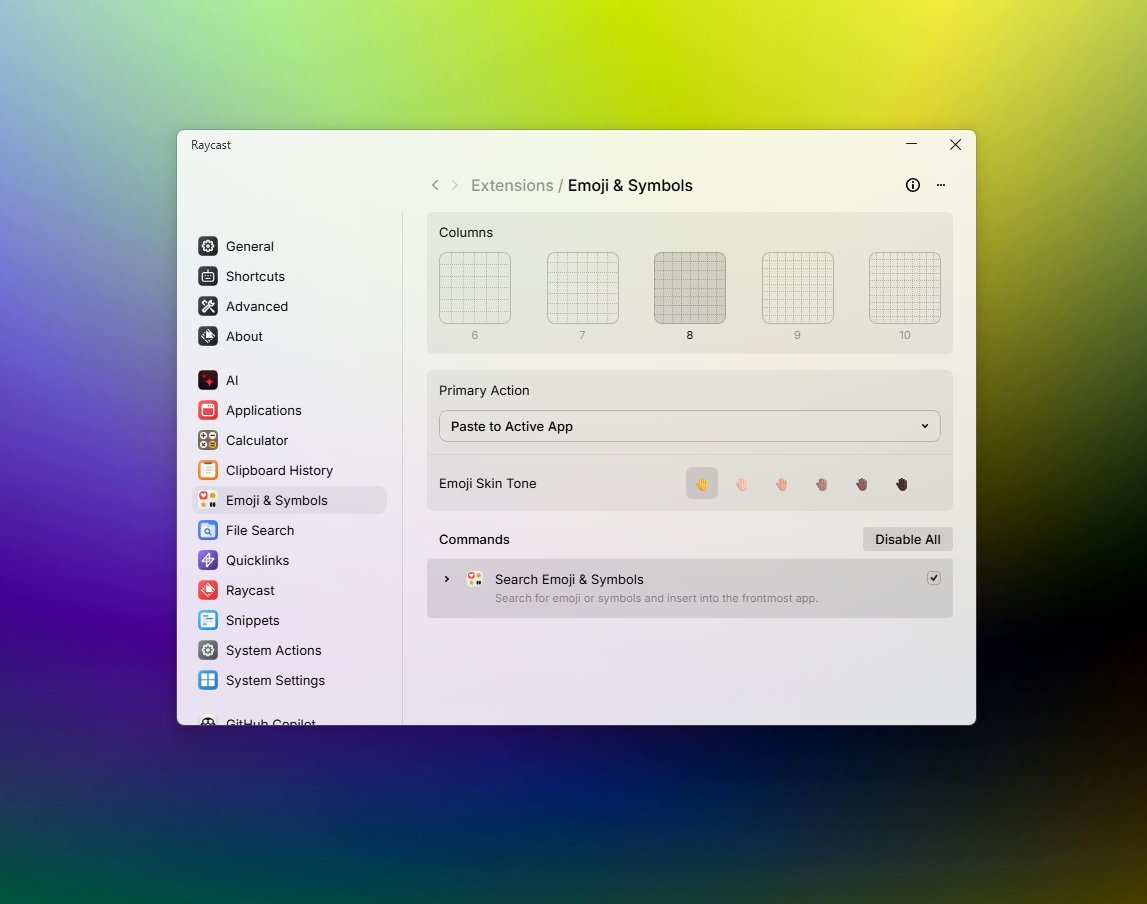Click the info icon in header

click(912, 185)
